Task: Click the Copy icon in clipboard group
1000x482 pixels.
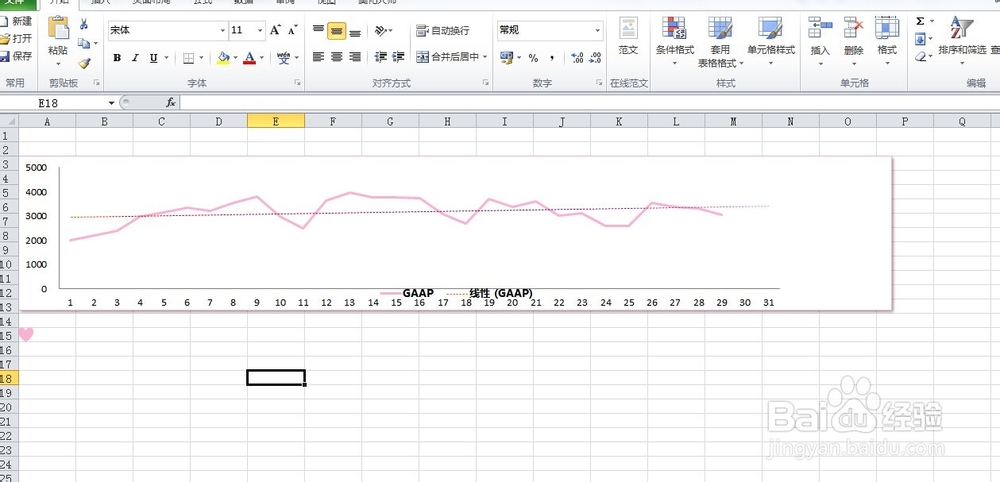Action: point(84,43)
